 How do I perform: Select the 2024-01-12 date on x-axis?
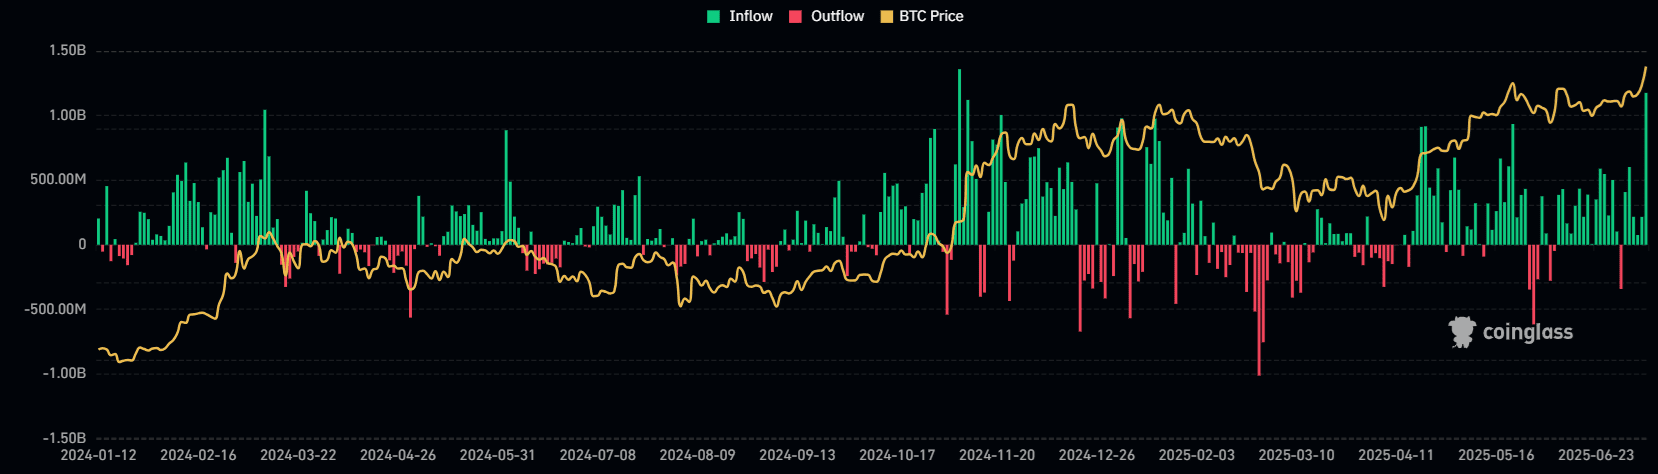pos(98,455)
